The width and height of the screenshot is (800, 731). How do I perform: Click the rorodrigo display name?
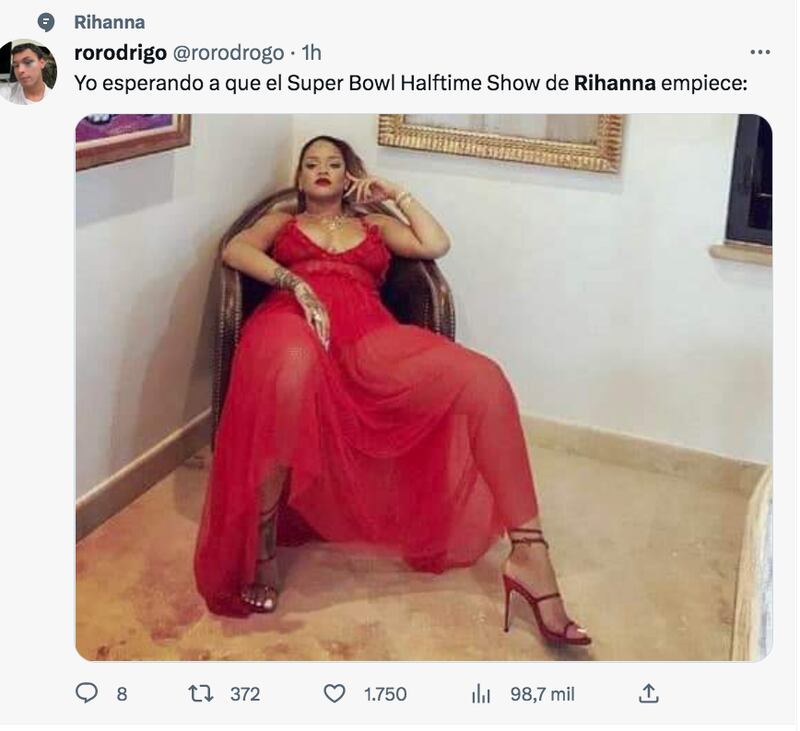(x=120, y=53)
